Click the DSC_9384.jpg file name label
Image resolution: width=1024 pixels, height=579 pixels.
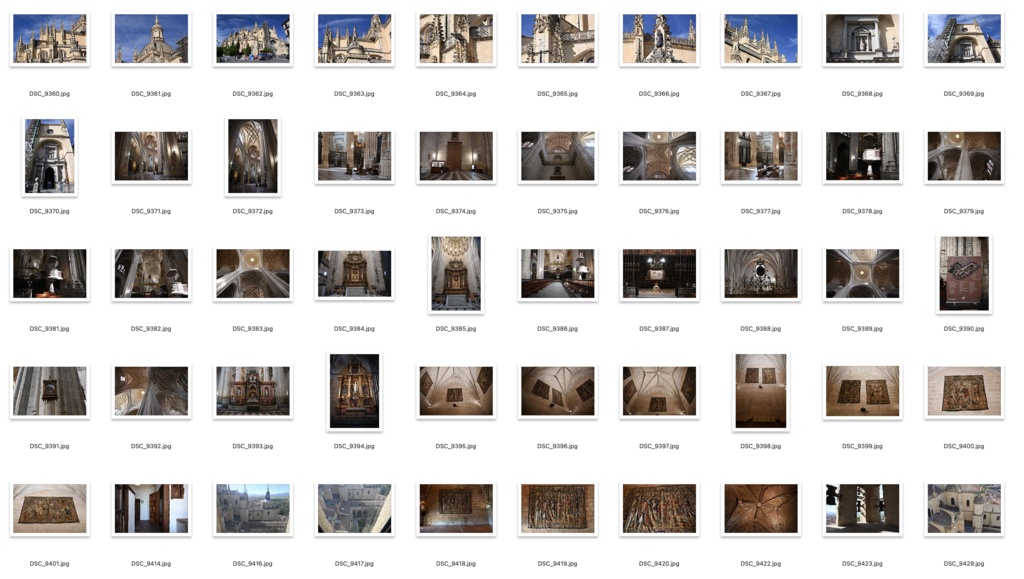354,329
